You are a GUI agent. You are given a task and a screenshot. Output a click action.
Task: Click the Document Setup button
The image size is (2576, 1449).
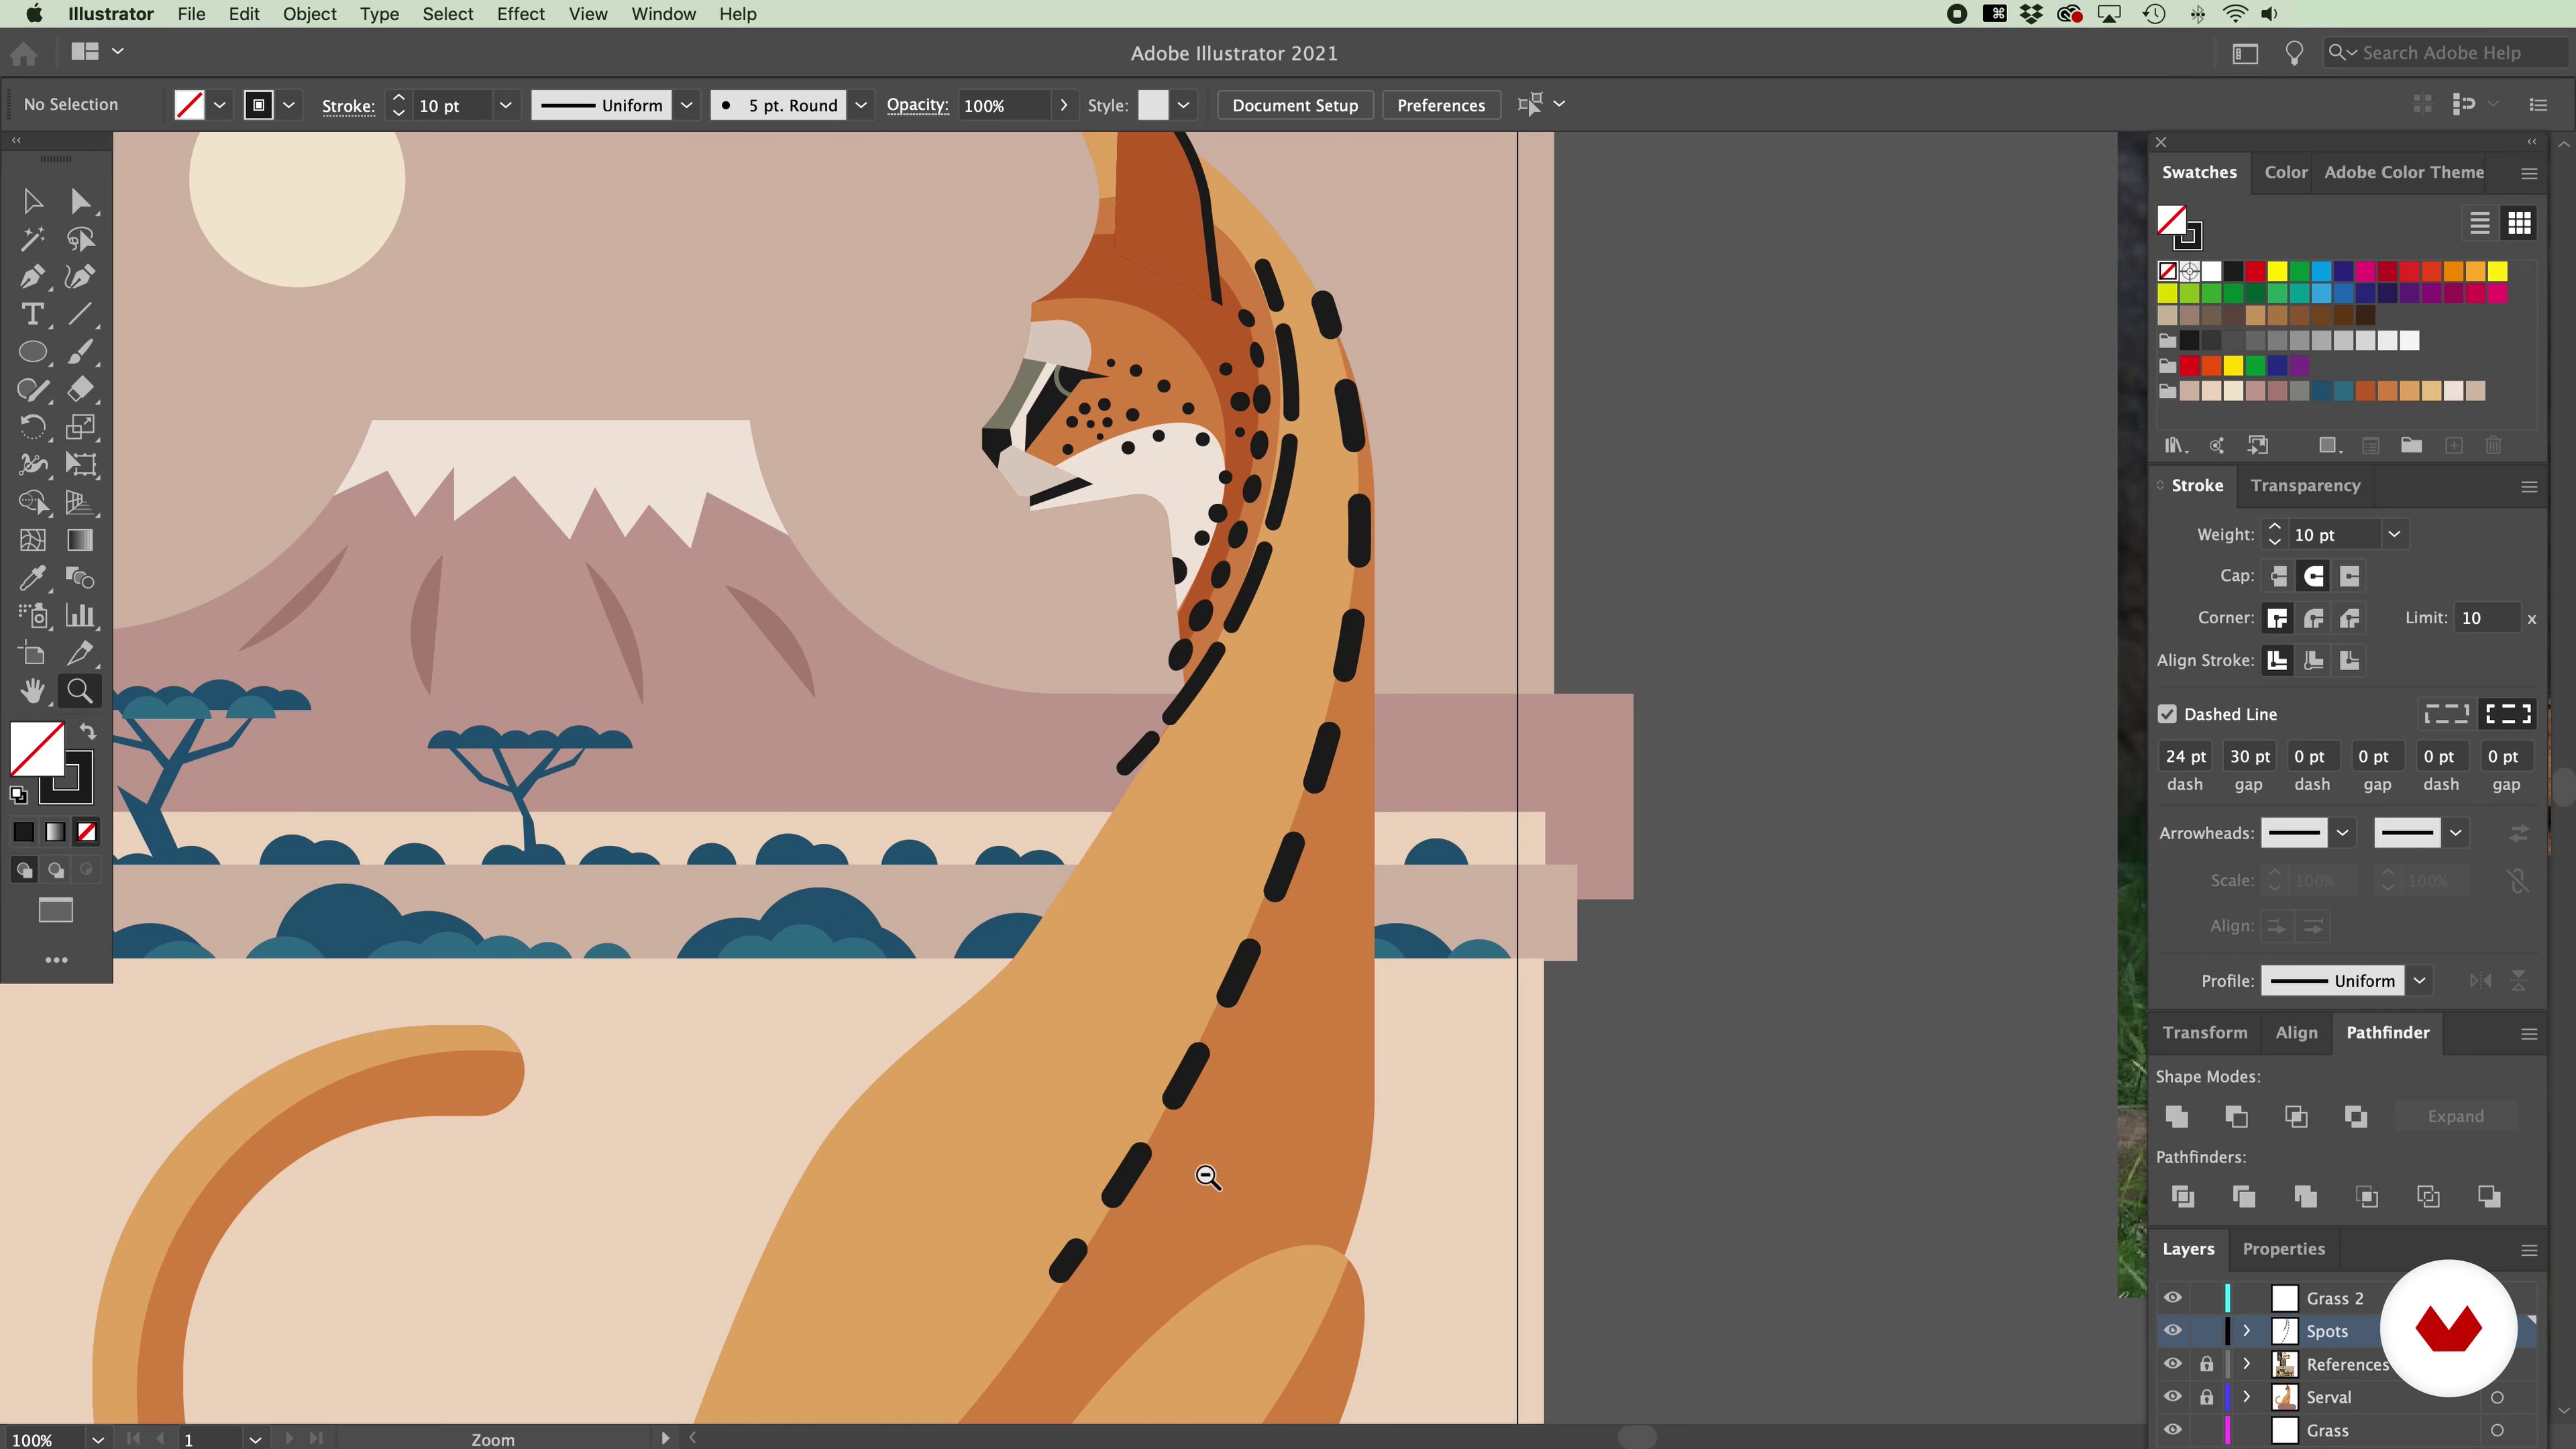coord(1295,105)
